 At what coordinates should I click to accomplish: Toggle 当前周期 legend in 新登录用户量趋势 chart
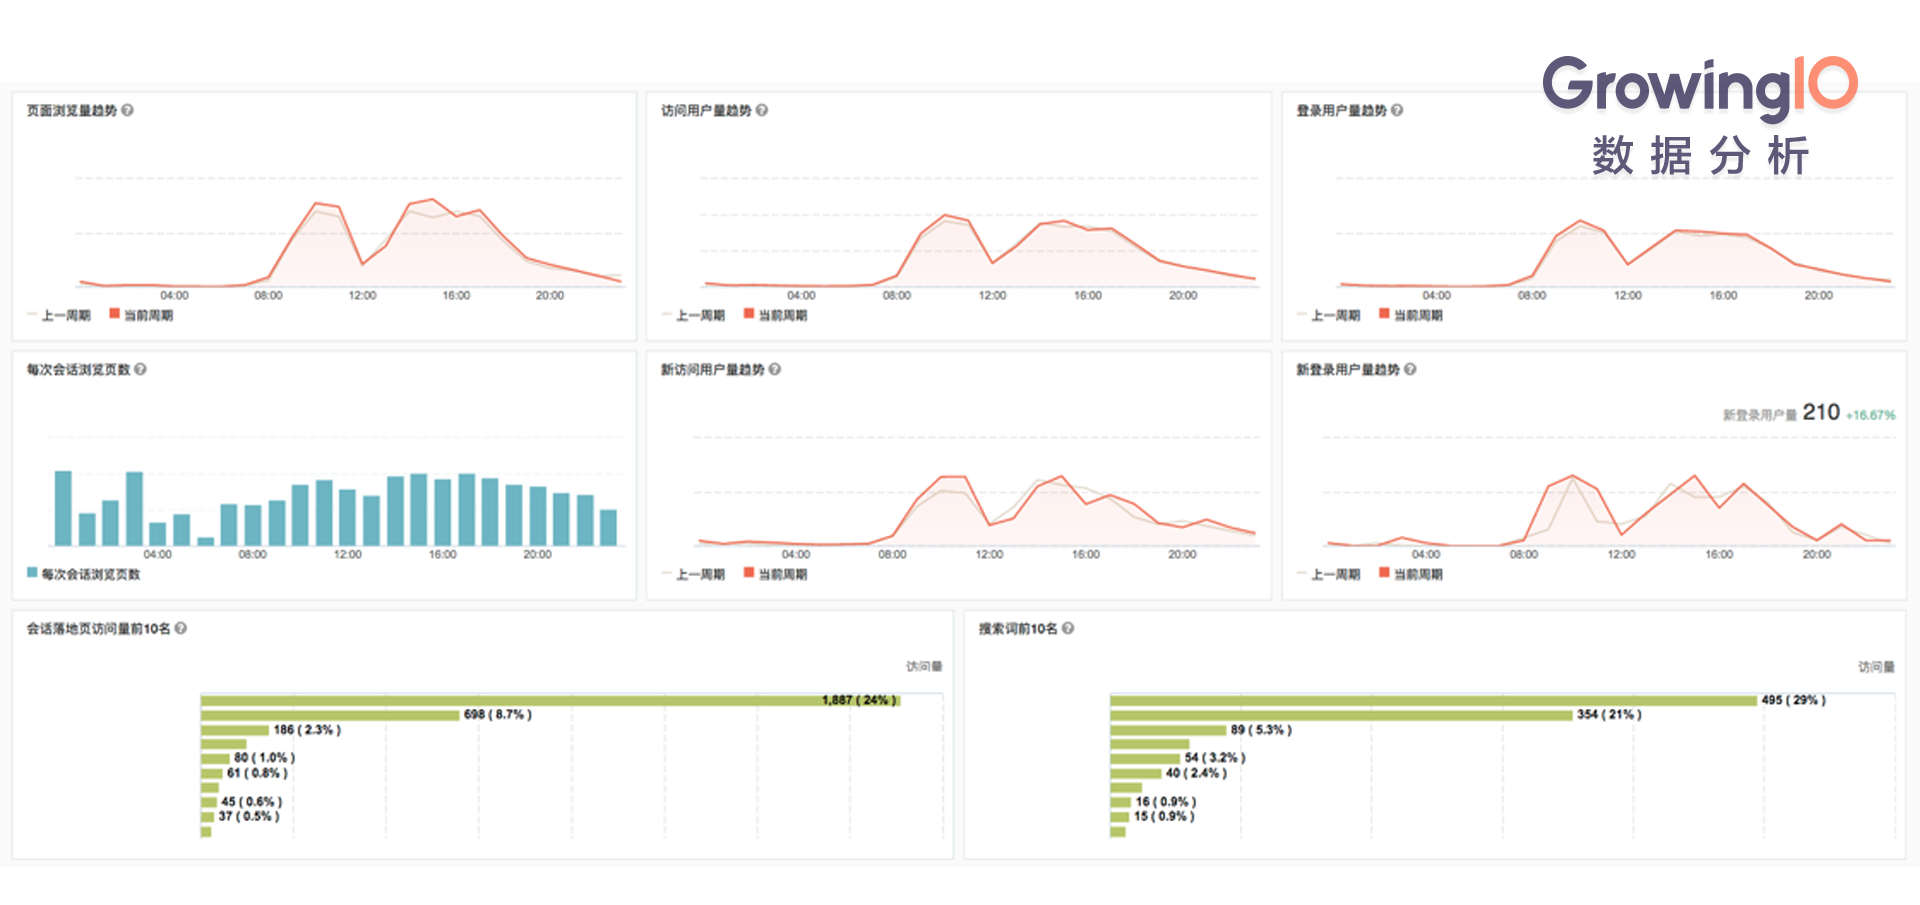click(x=1411, y=574)
